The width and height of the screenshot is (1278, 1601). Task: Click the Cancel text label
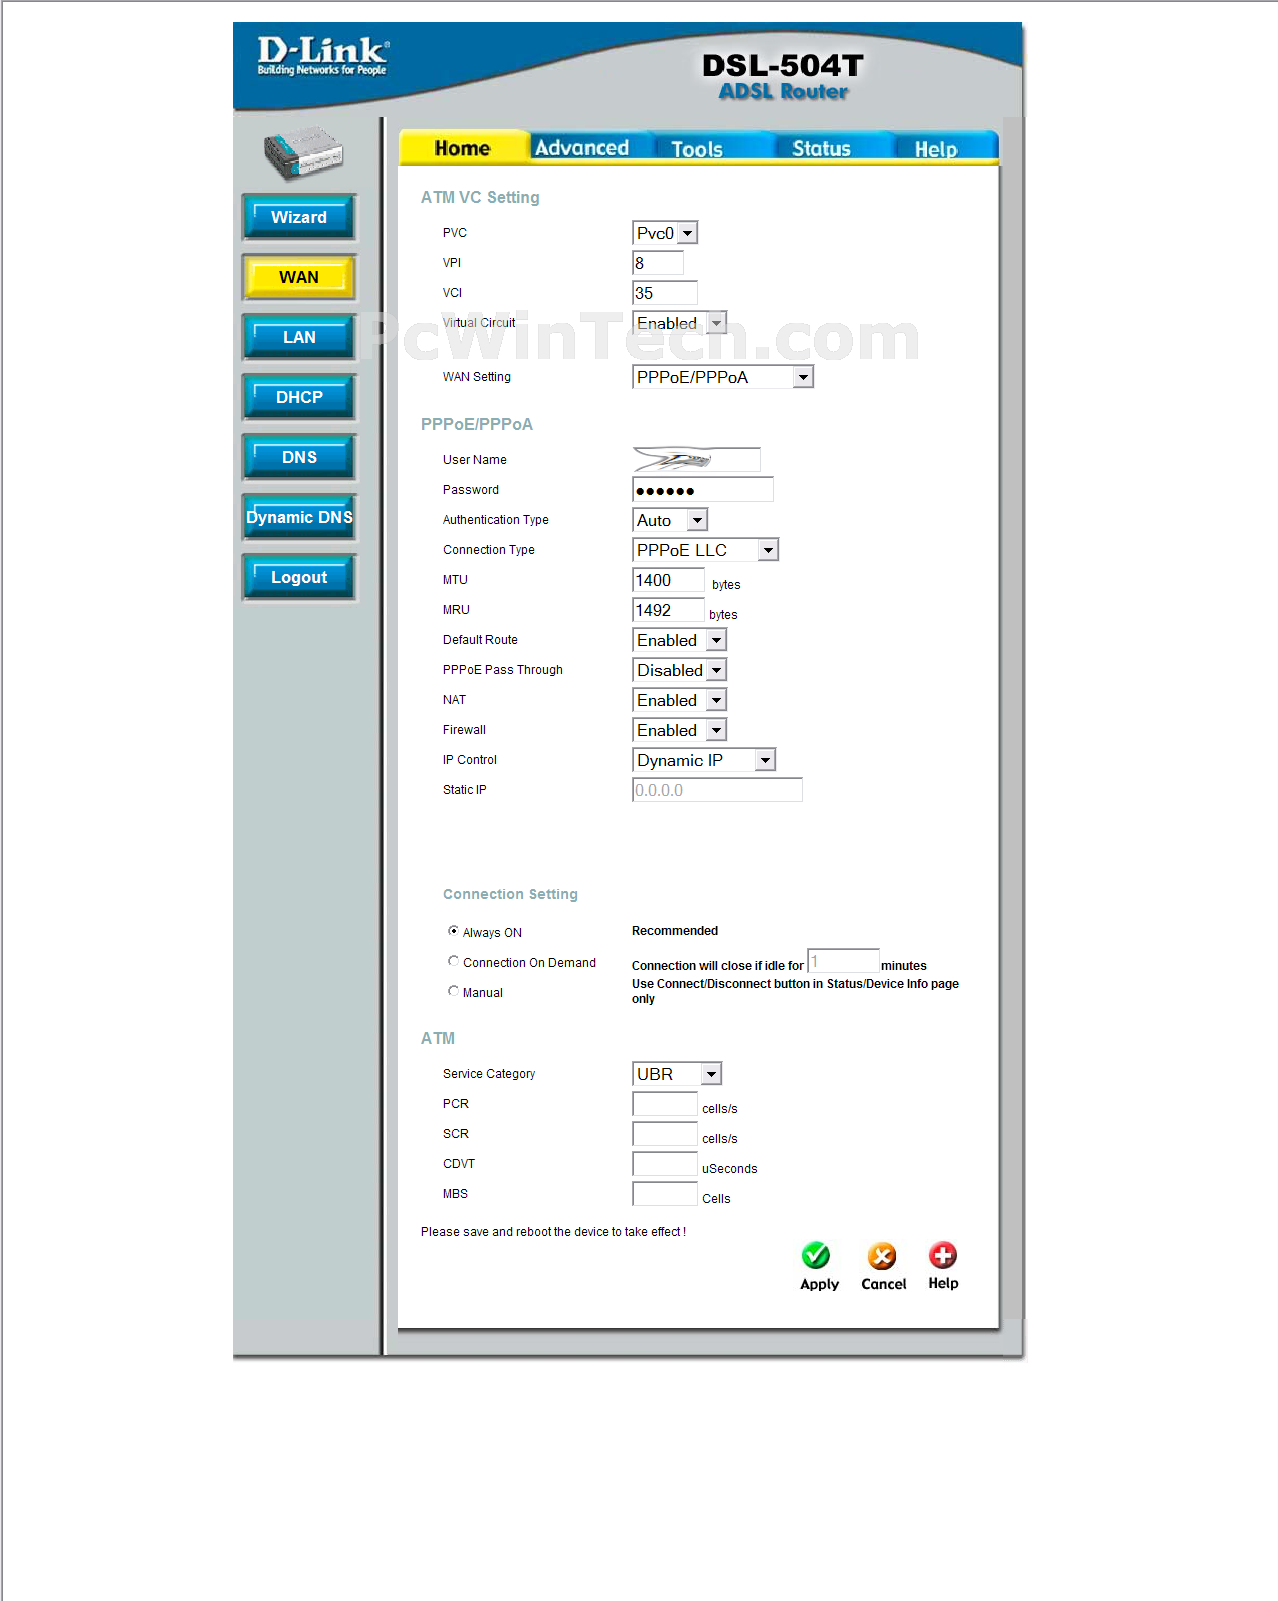[884, 1284]
